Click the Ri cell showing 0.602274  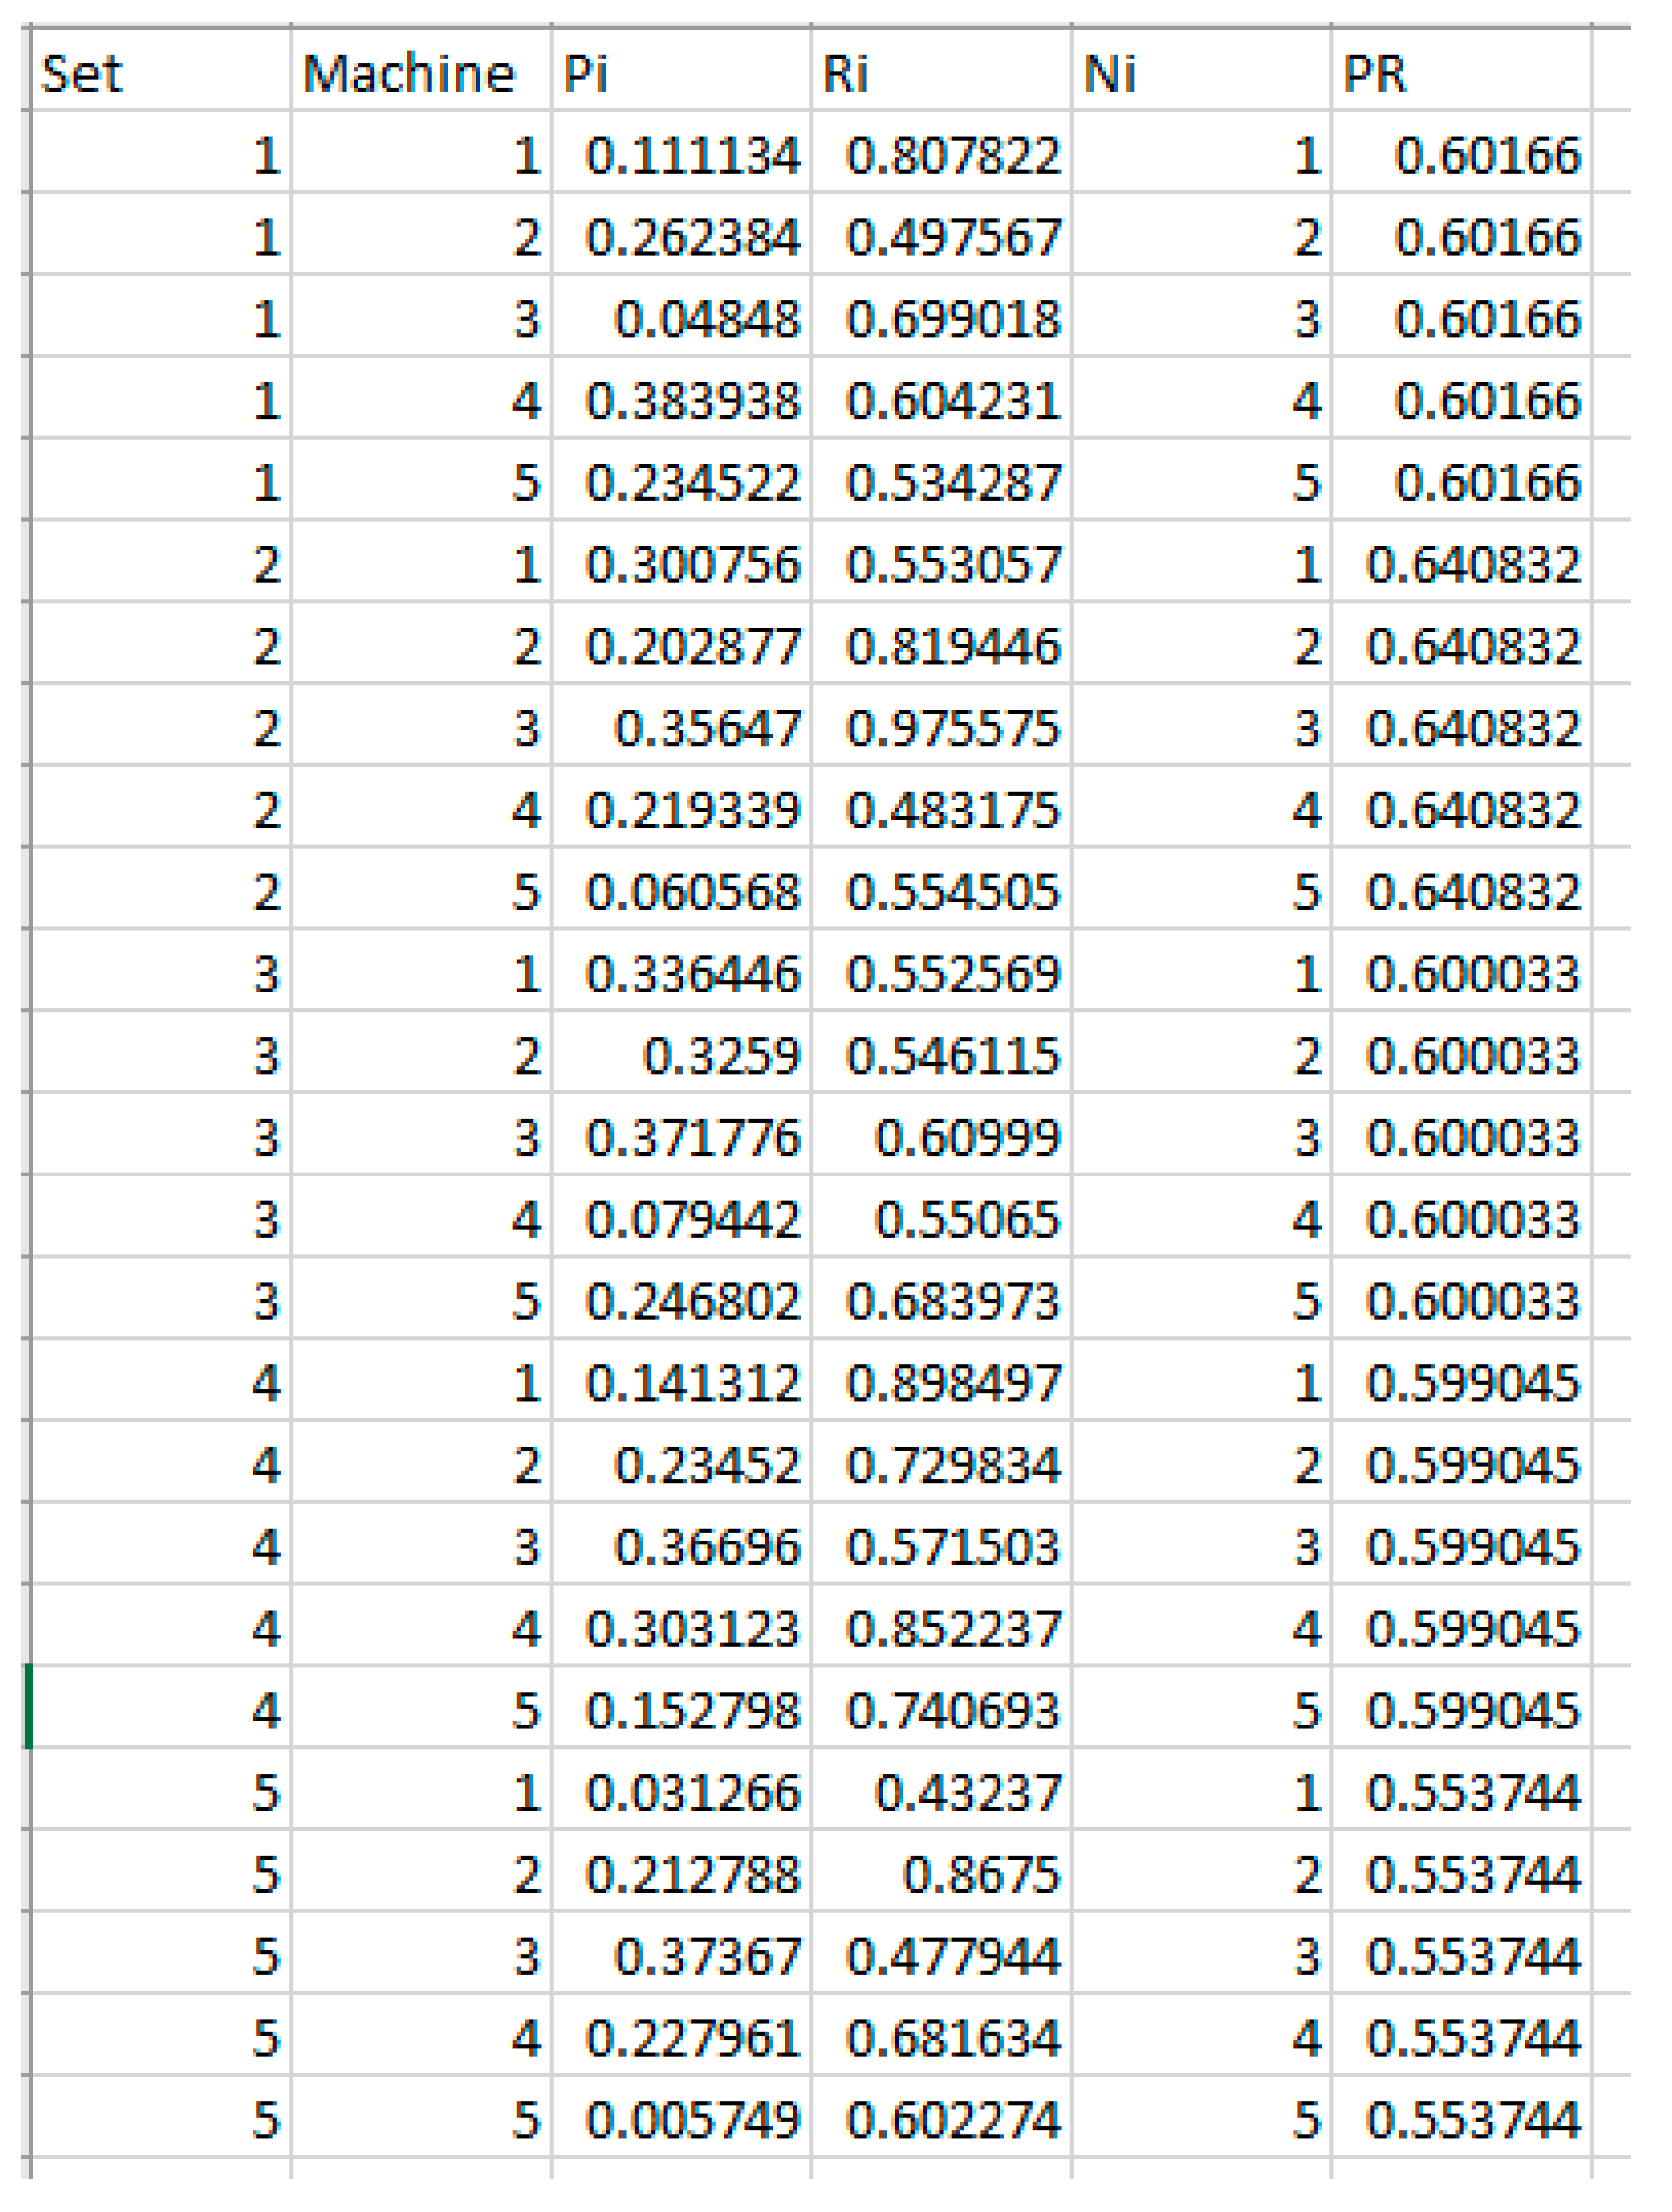tap(952, 2119)
